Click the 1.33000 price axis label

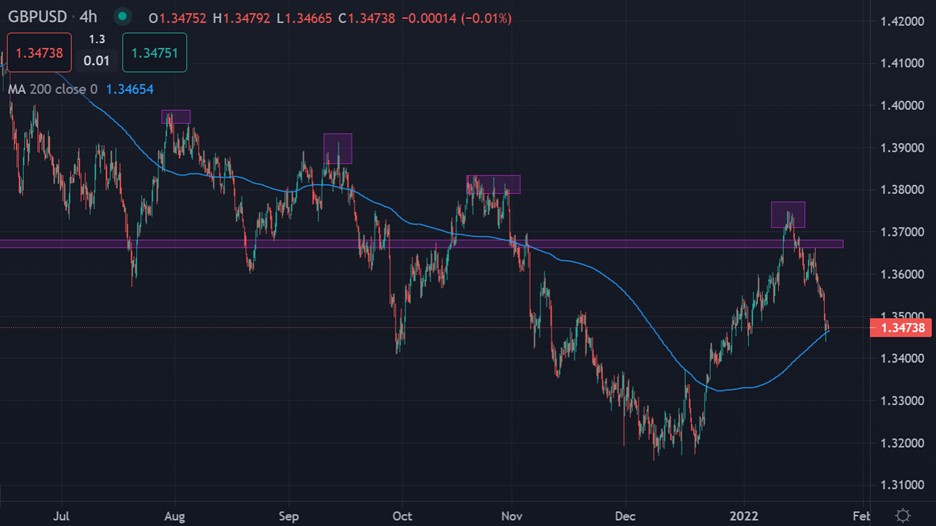tap(902, 401)
